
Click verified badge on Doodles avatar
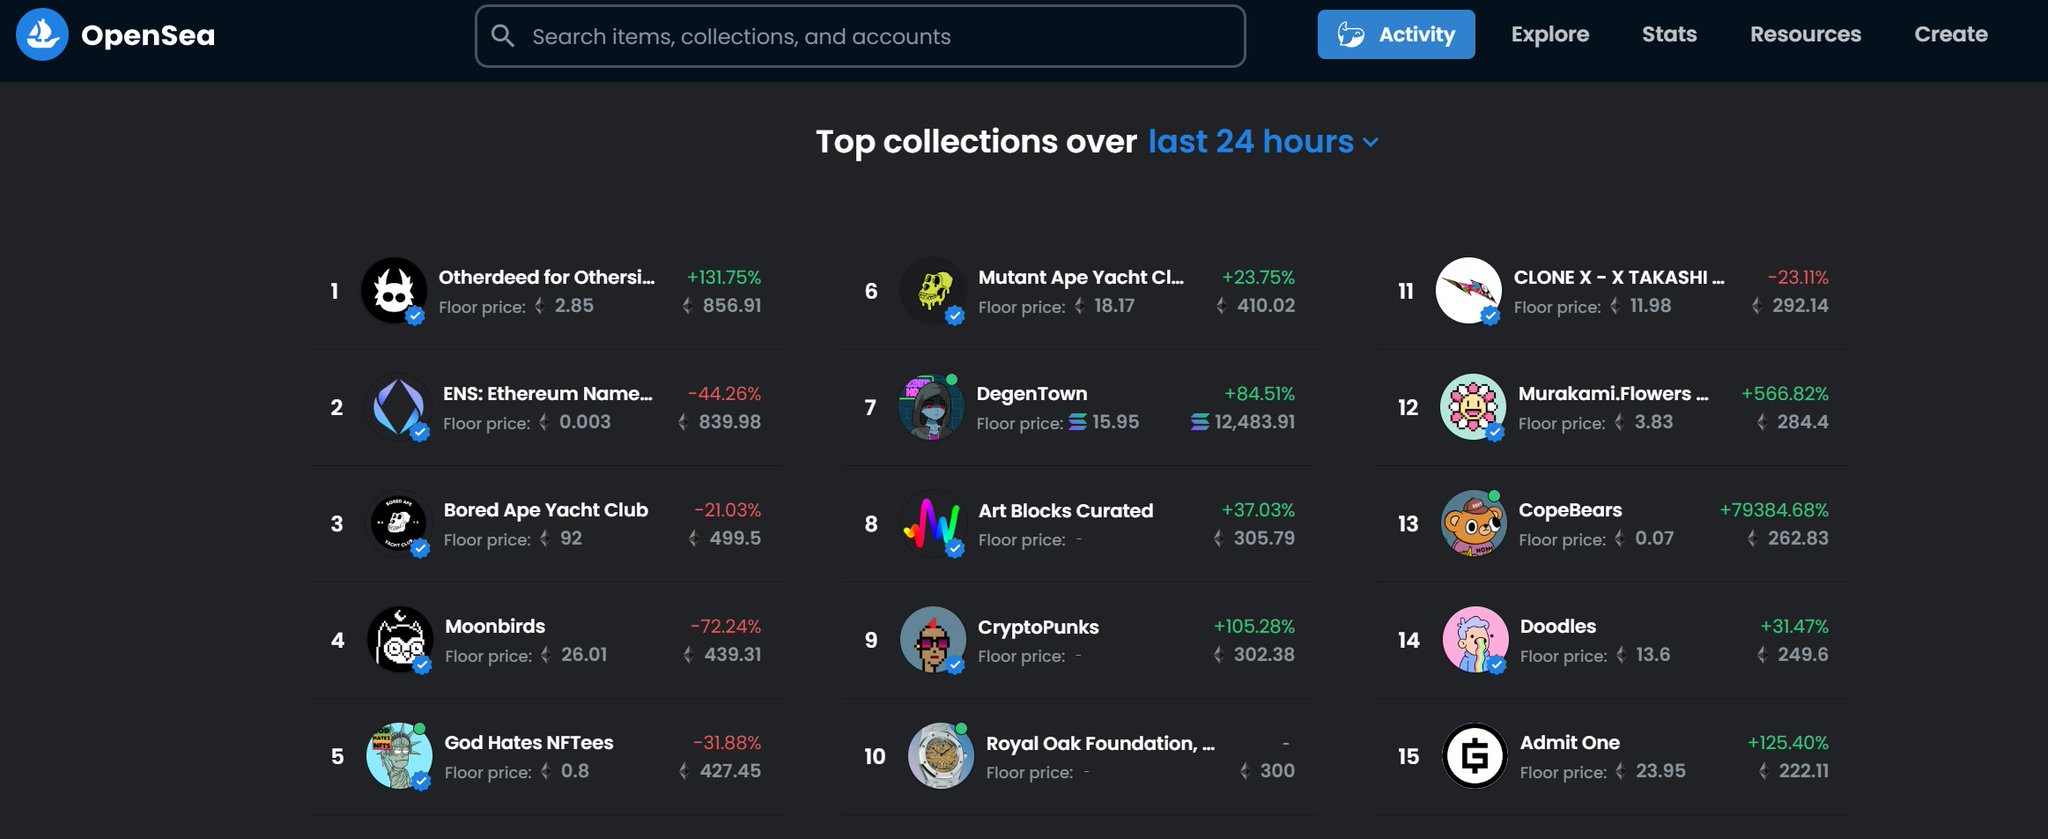[x=1496, y=665]
